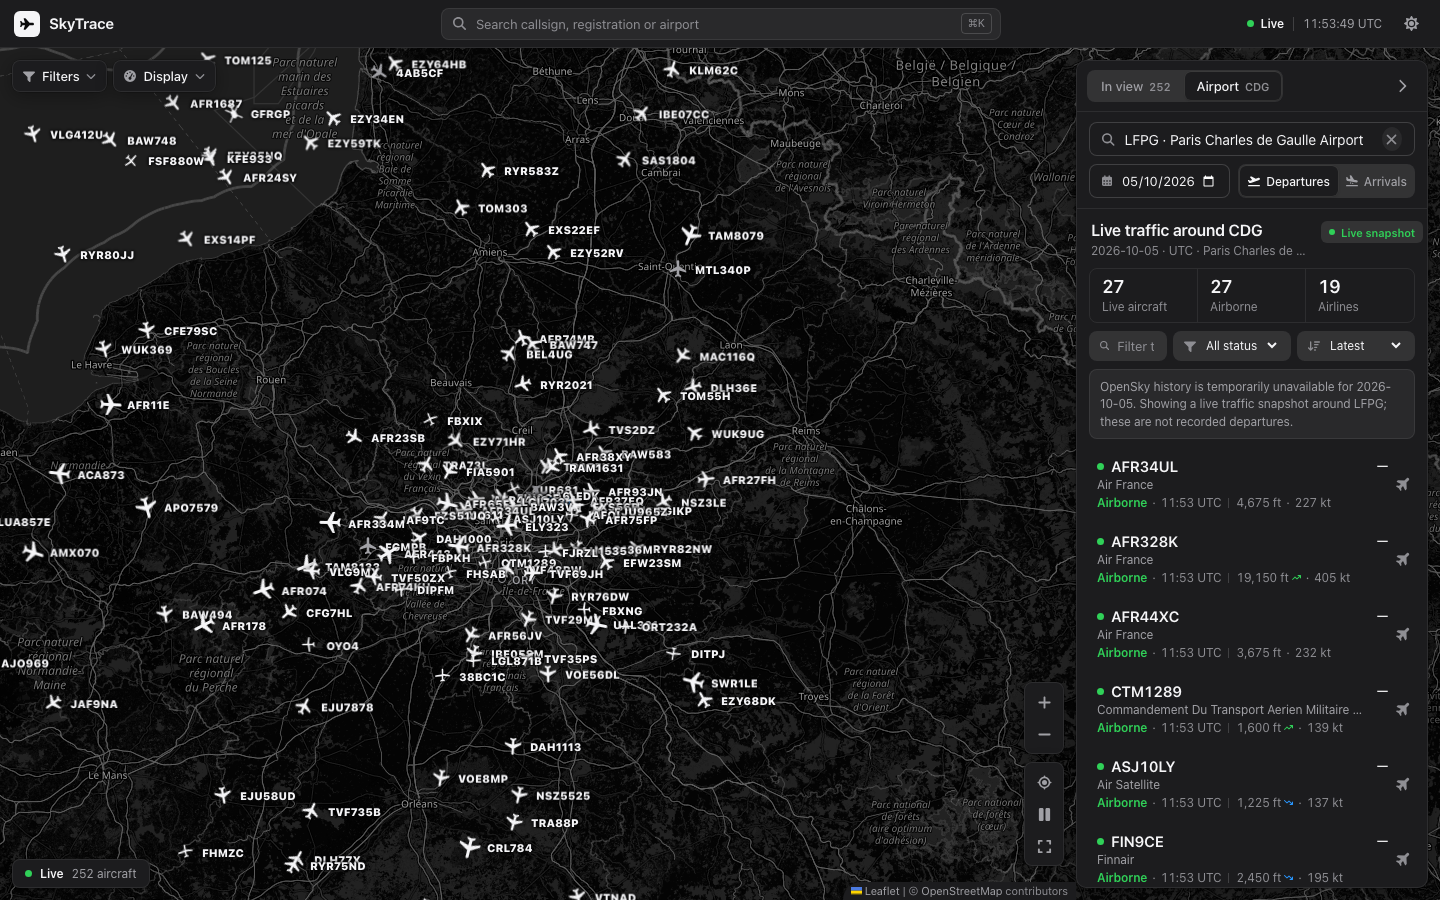Locate AFR328K on the map

(1402, 560)
